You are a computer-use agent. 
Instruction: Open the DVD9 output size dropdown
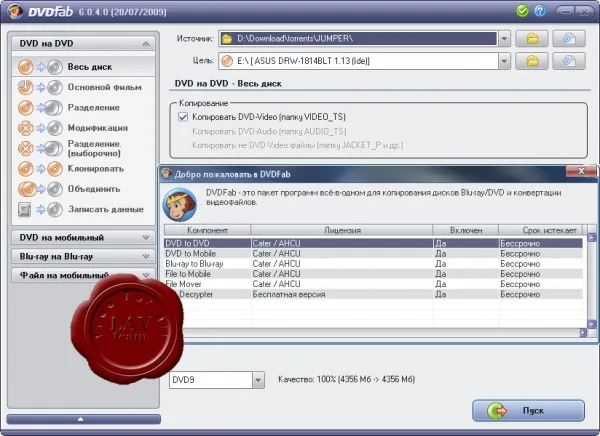(258, 380)
